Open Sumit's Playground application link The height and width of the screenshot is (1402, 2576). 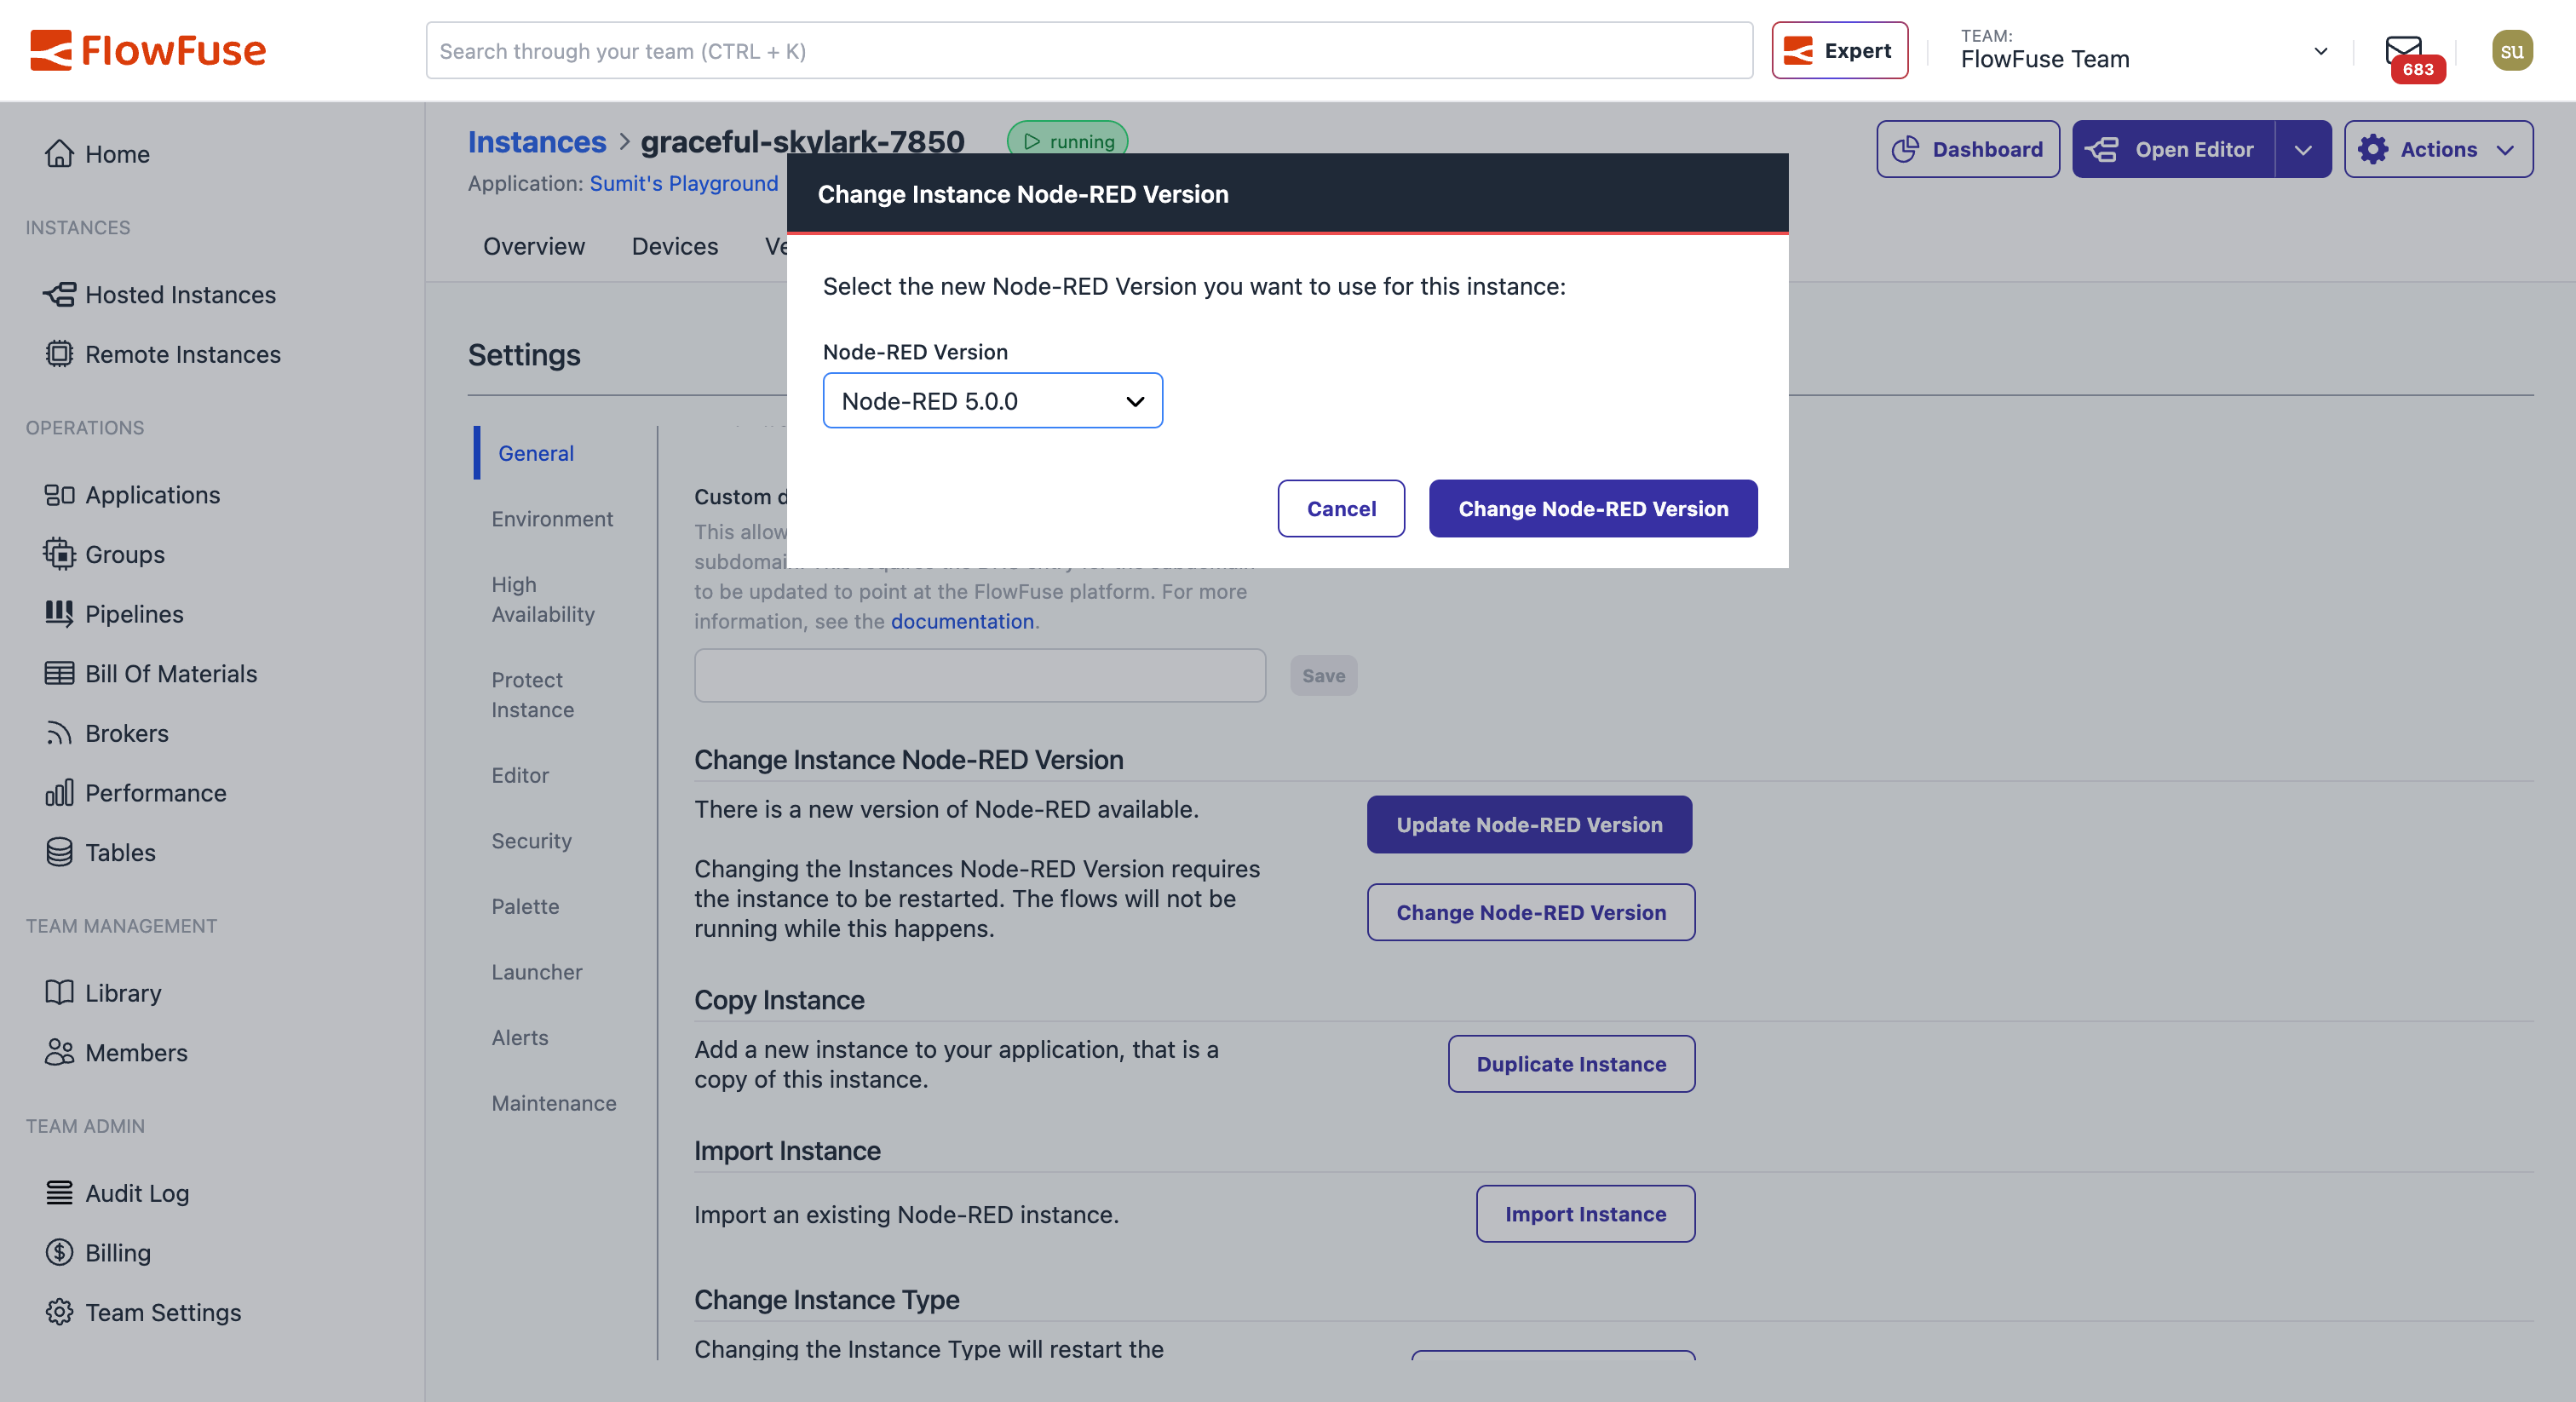tap(684, 183)
